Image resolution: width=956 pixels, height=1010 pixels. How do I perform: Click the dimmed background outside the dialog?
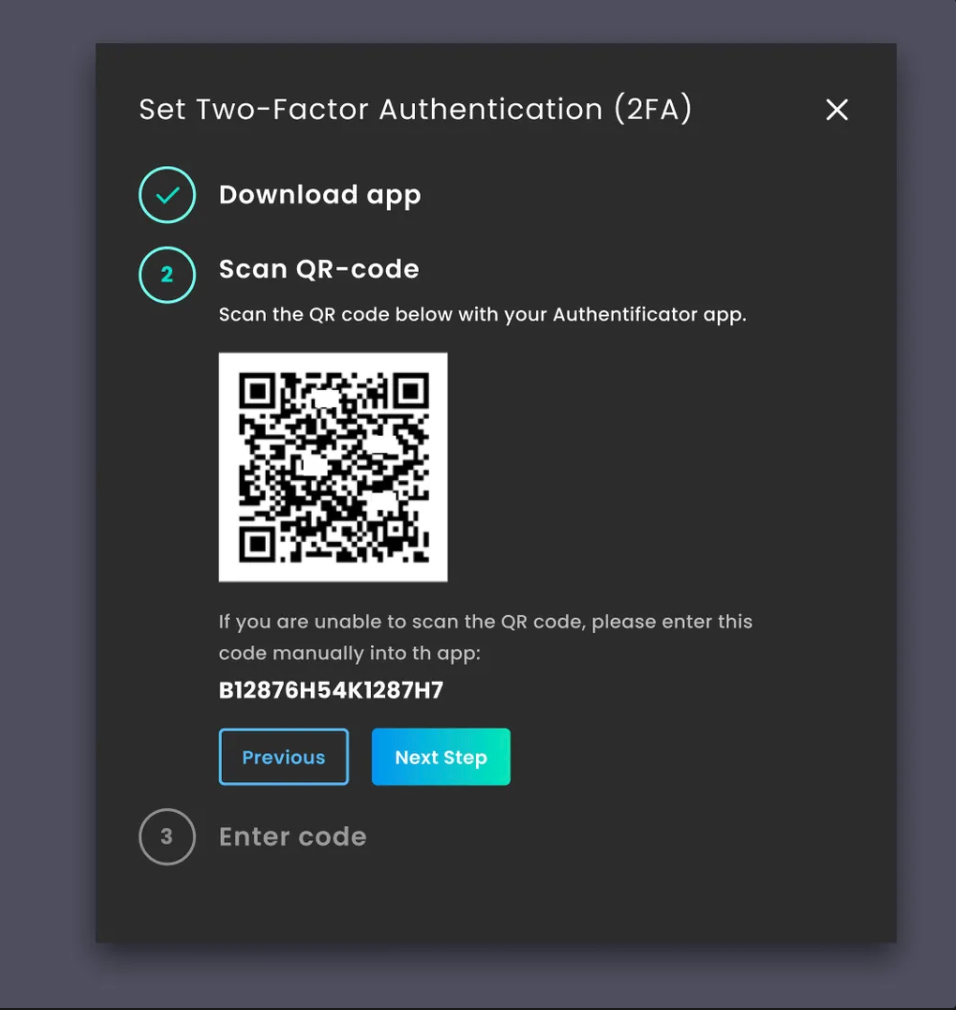click(x=45, y=502)
